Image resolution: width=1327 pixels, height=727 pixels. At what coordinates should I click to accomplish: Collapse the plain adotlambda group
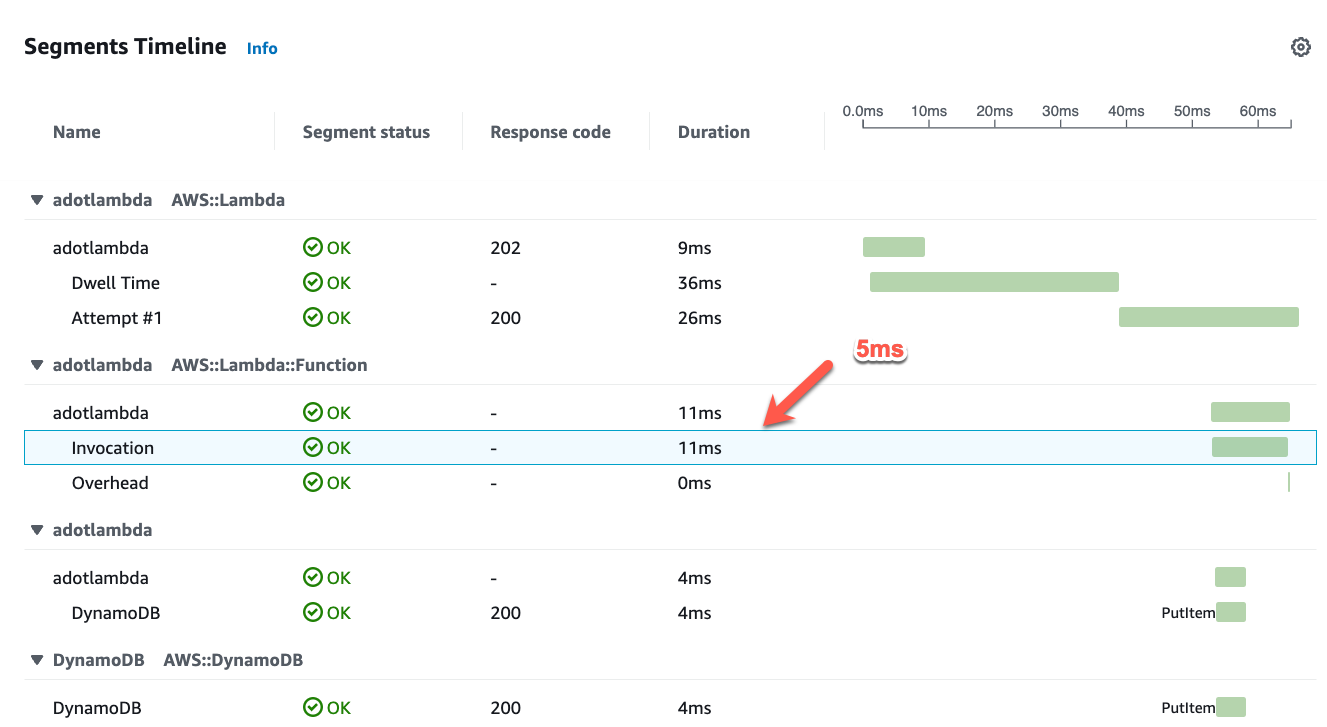[x=37, y=530]
